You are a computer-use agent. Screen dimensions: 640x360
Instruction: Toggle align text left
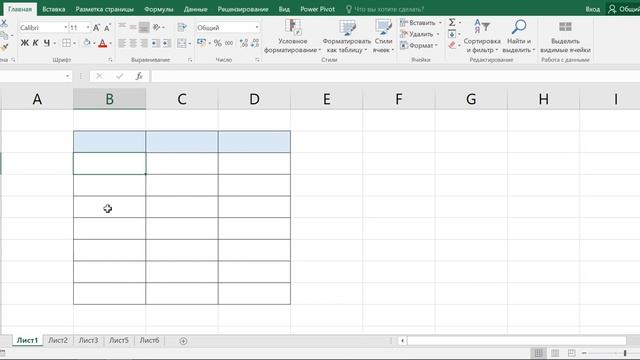pos(122,43)
